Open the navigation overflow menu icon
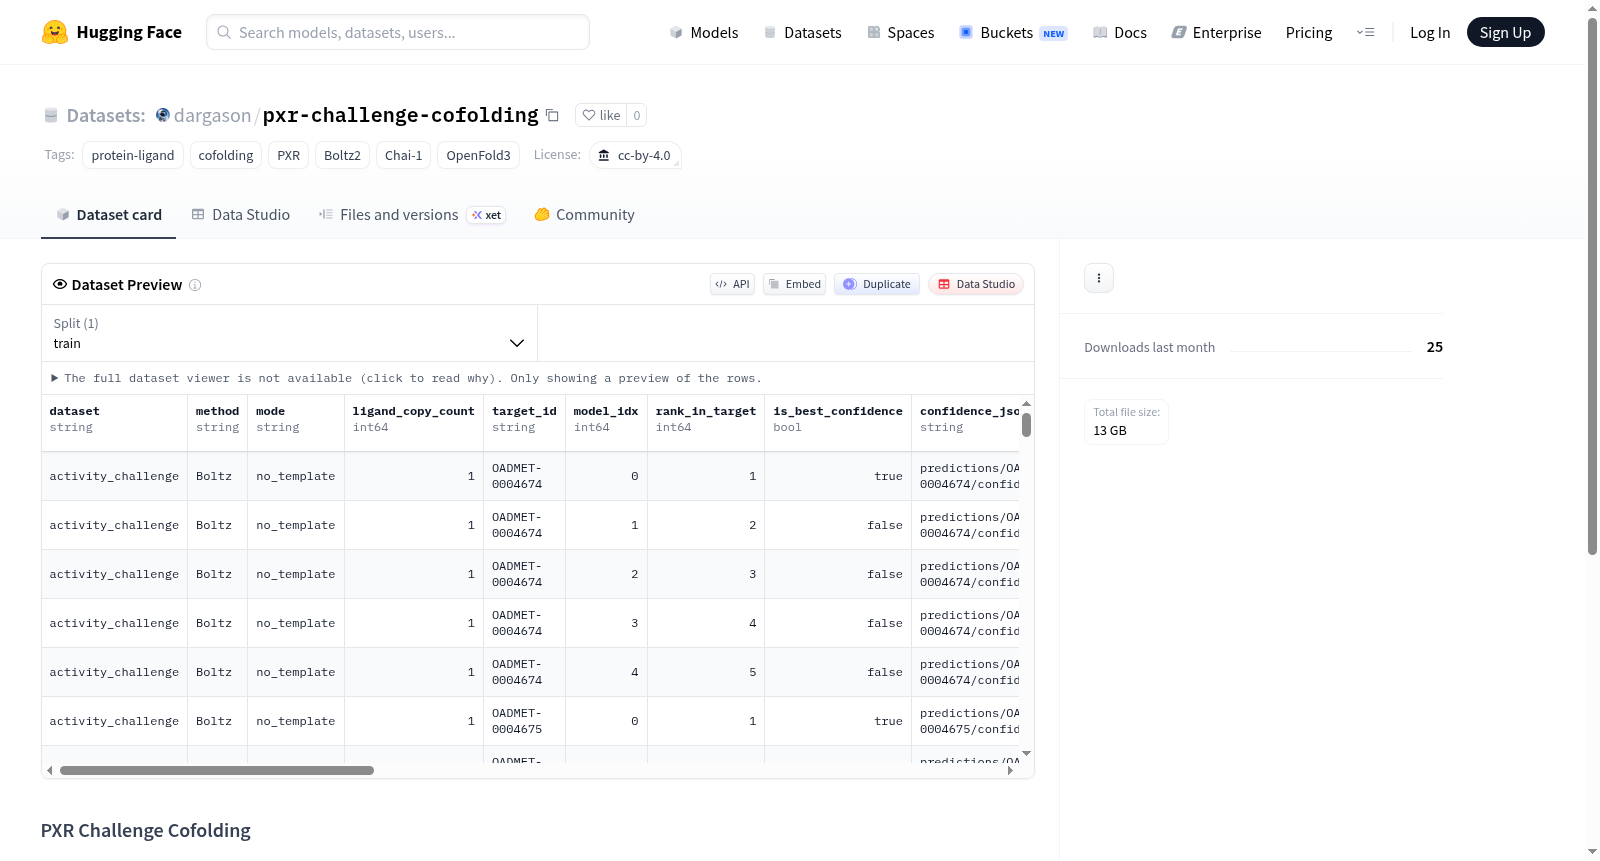The image size is (1600, 861). 1365,32
